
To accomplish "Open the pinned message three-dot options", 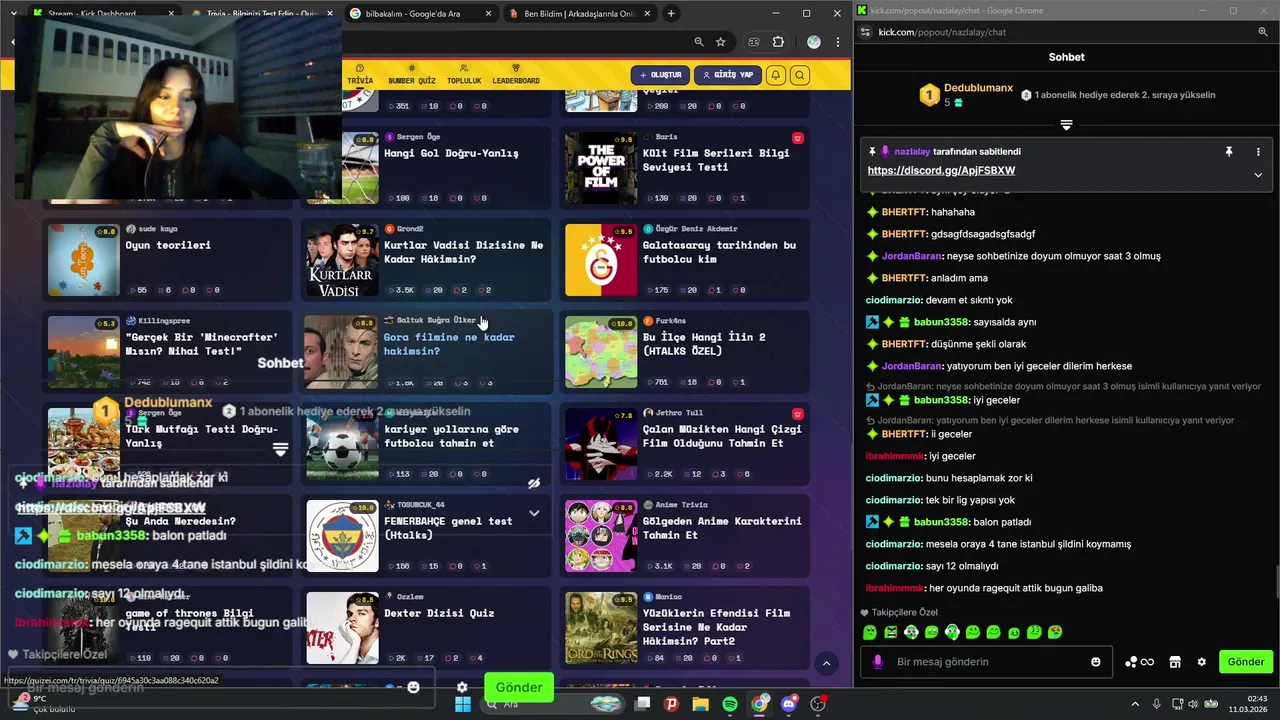I will coord(1258,152).
